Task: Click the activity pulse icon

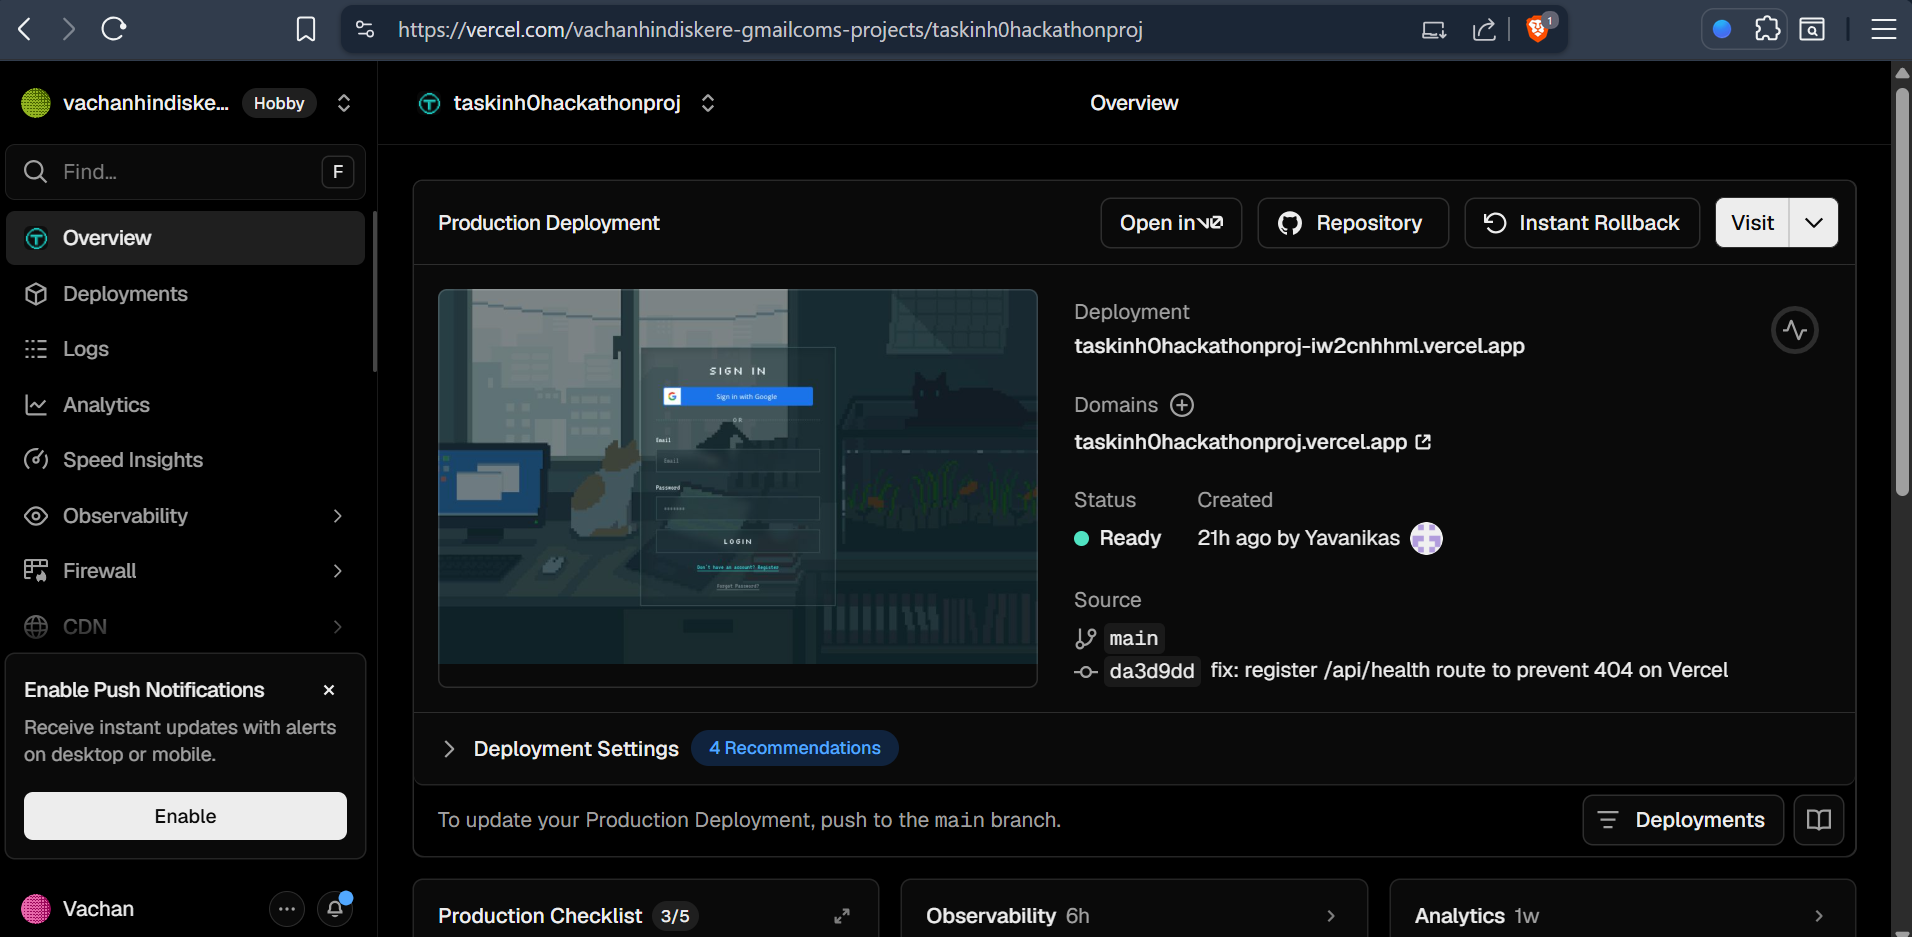Action: pyautogui.click(x=1795, y=330)
